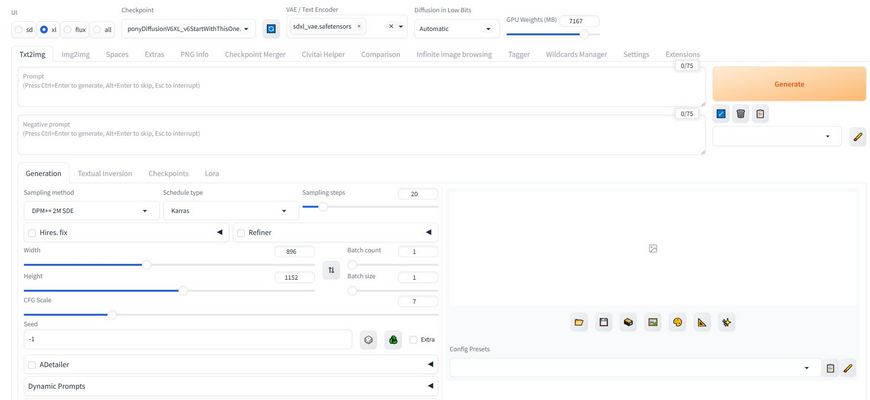The height and width of the screenshot is (400, 870).
Task: Open the Schedule type dropdown
Action: coord(230,211)
